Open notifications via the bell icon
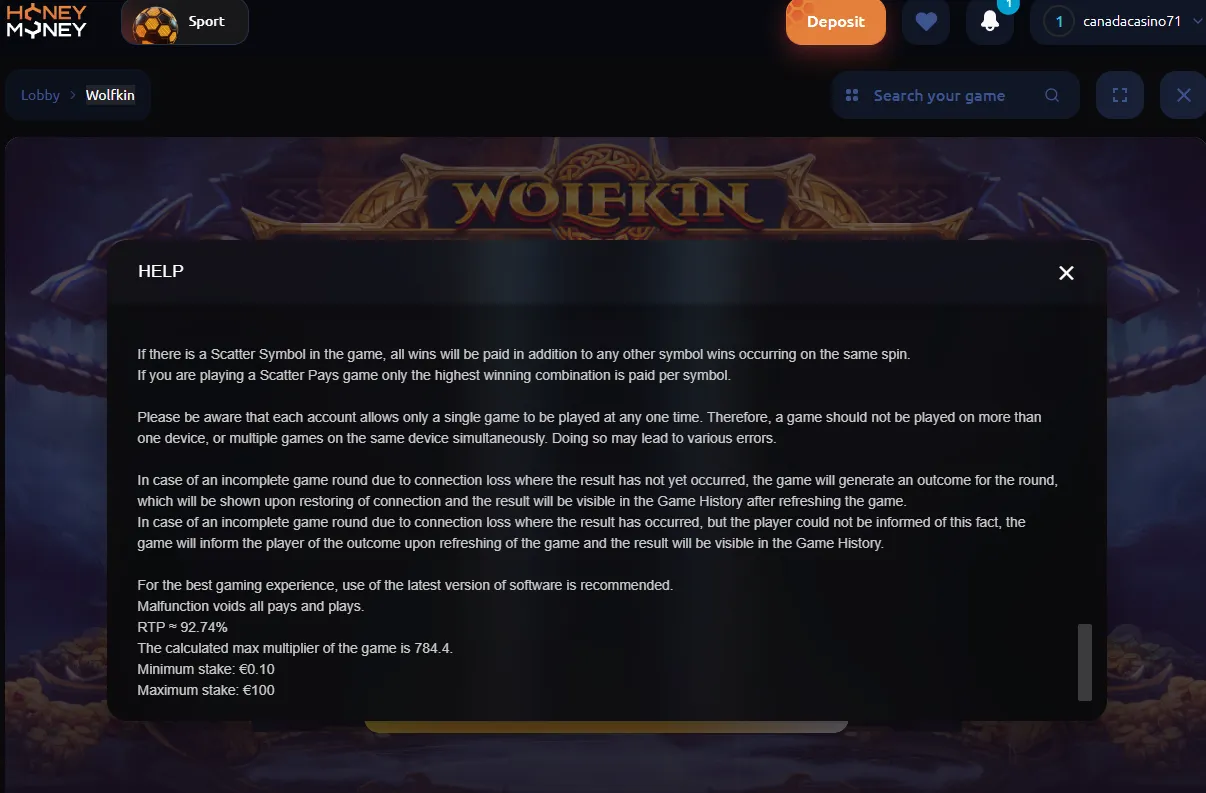The height and width of the screenshot is (793, 1206). 990,22
